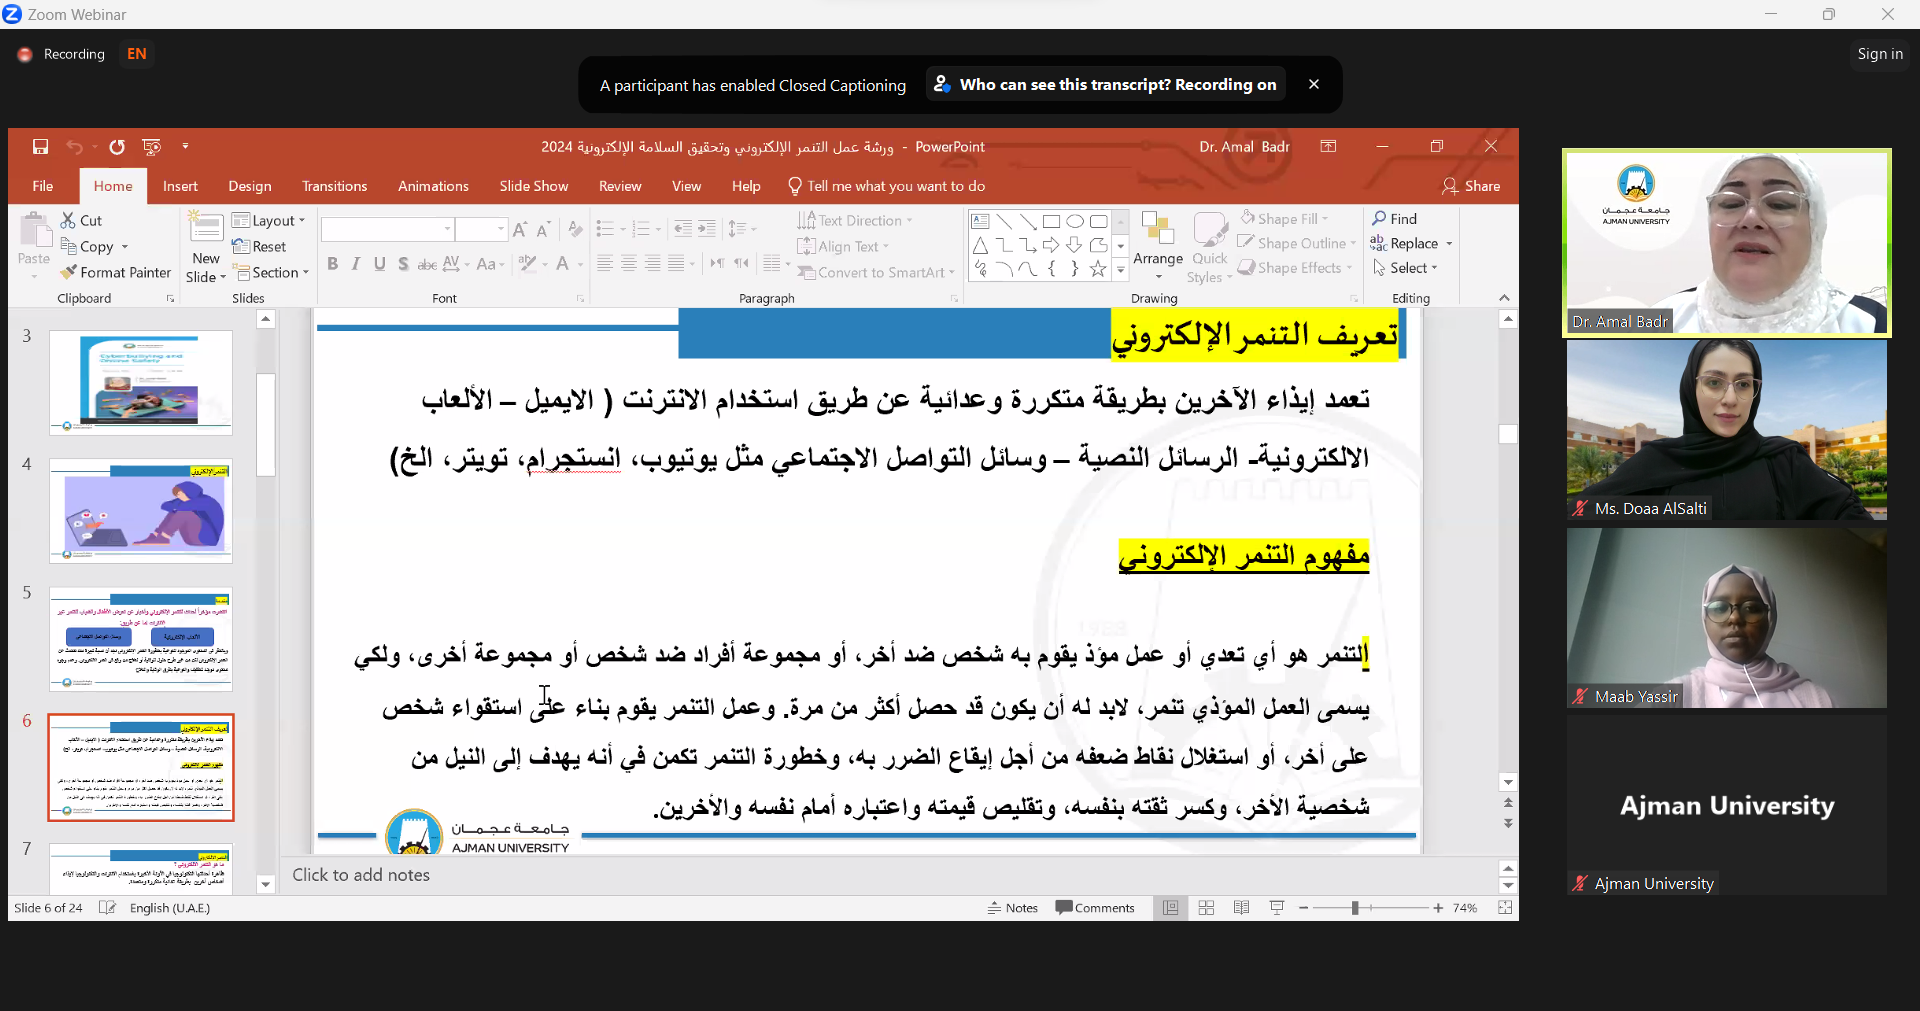Image resolution: width=1920 pixels, height=1011 pixels.
Task: Start Slide Show from status bar
Action: (1277, 908)
